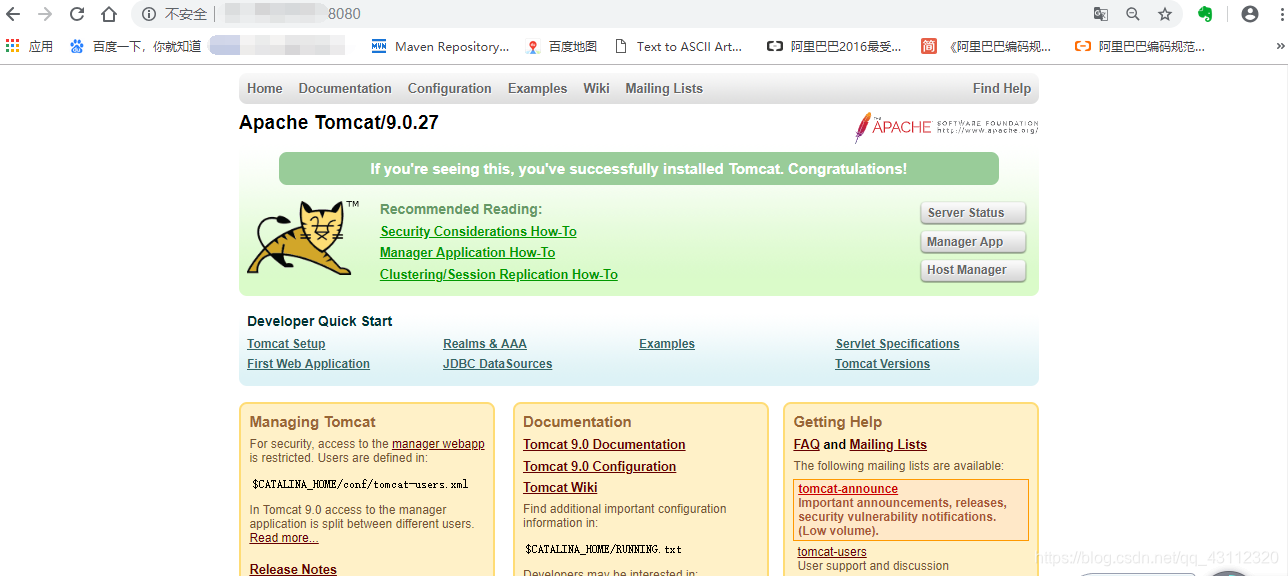The width and height of the screenshot is (1288, 576).
Task: Click the browser forward arrow
Action: (x=45, y=14)
